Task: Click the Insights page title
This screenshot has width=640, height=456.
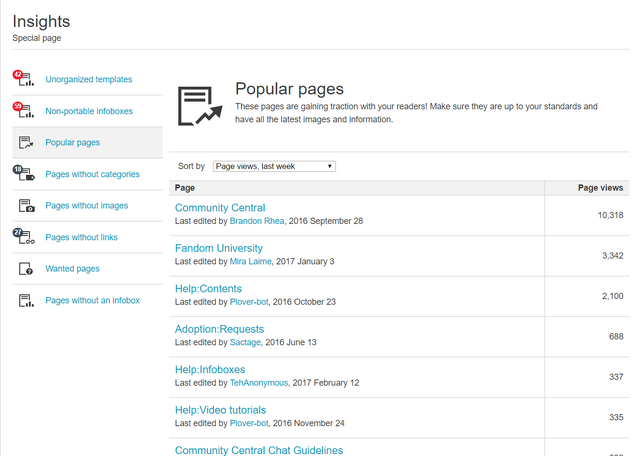Action: point(41,21)
